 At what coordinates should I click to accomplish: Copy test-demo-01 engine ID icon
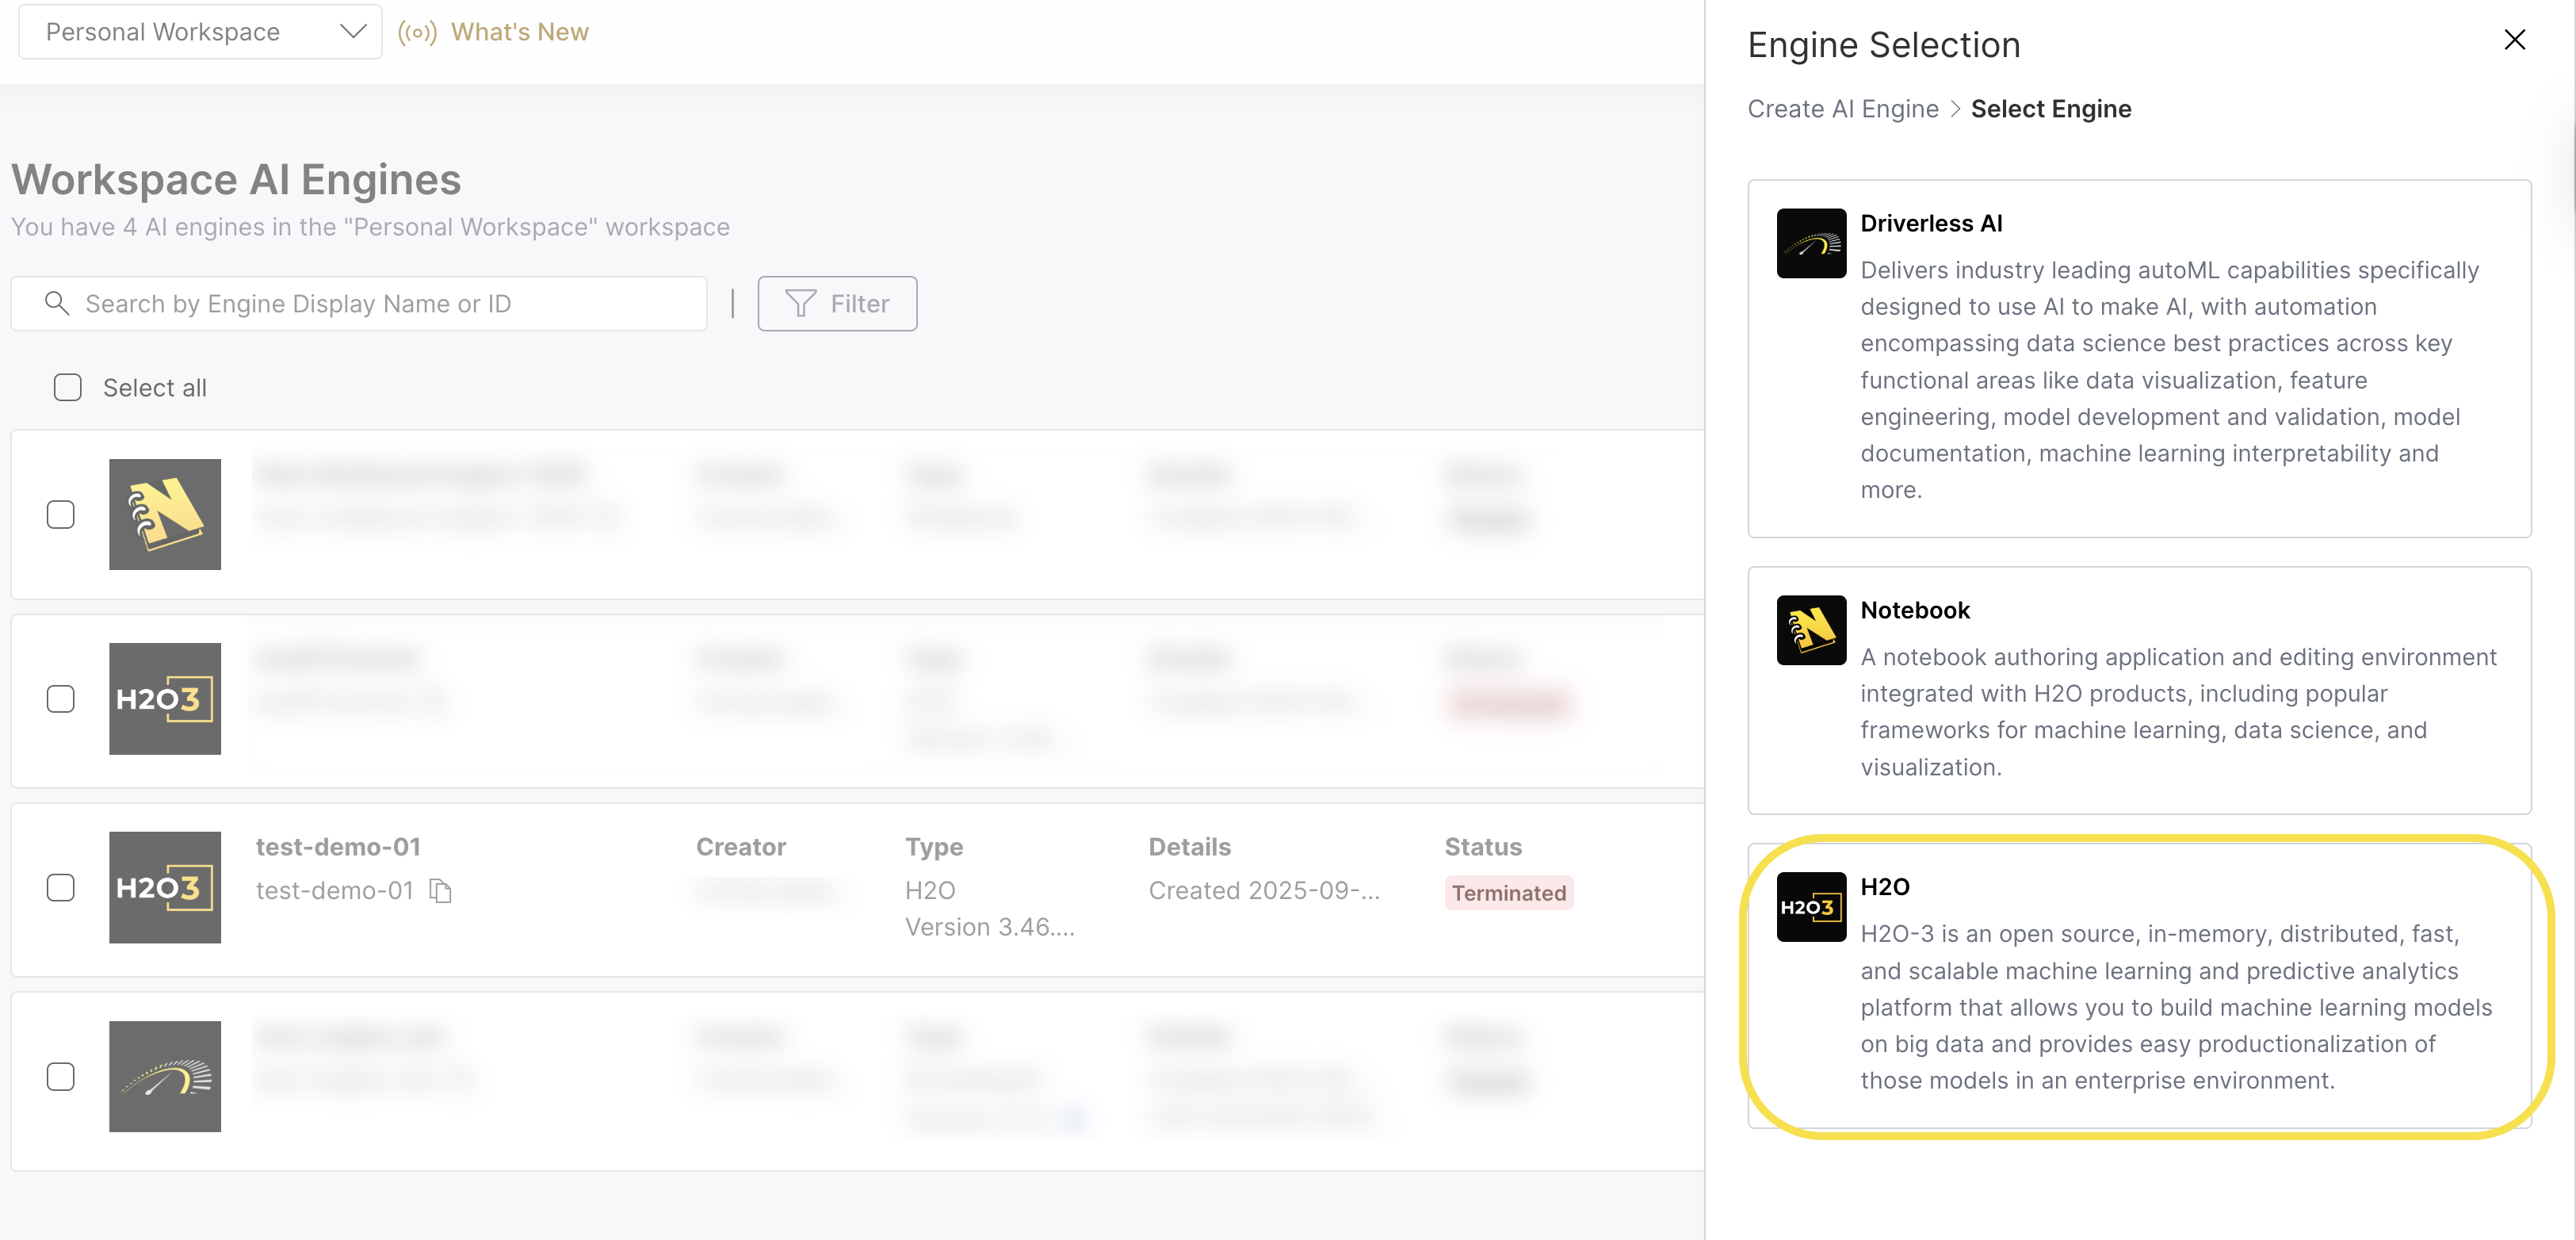(x=440, y=890)
